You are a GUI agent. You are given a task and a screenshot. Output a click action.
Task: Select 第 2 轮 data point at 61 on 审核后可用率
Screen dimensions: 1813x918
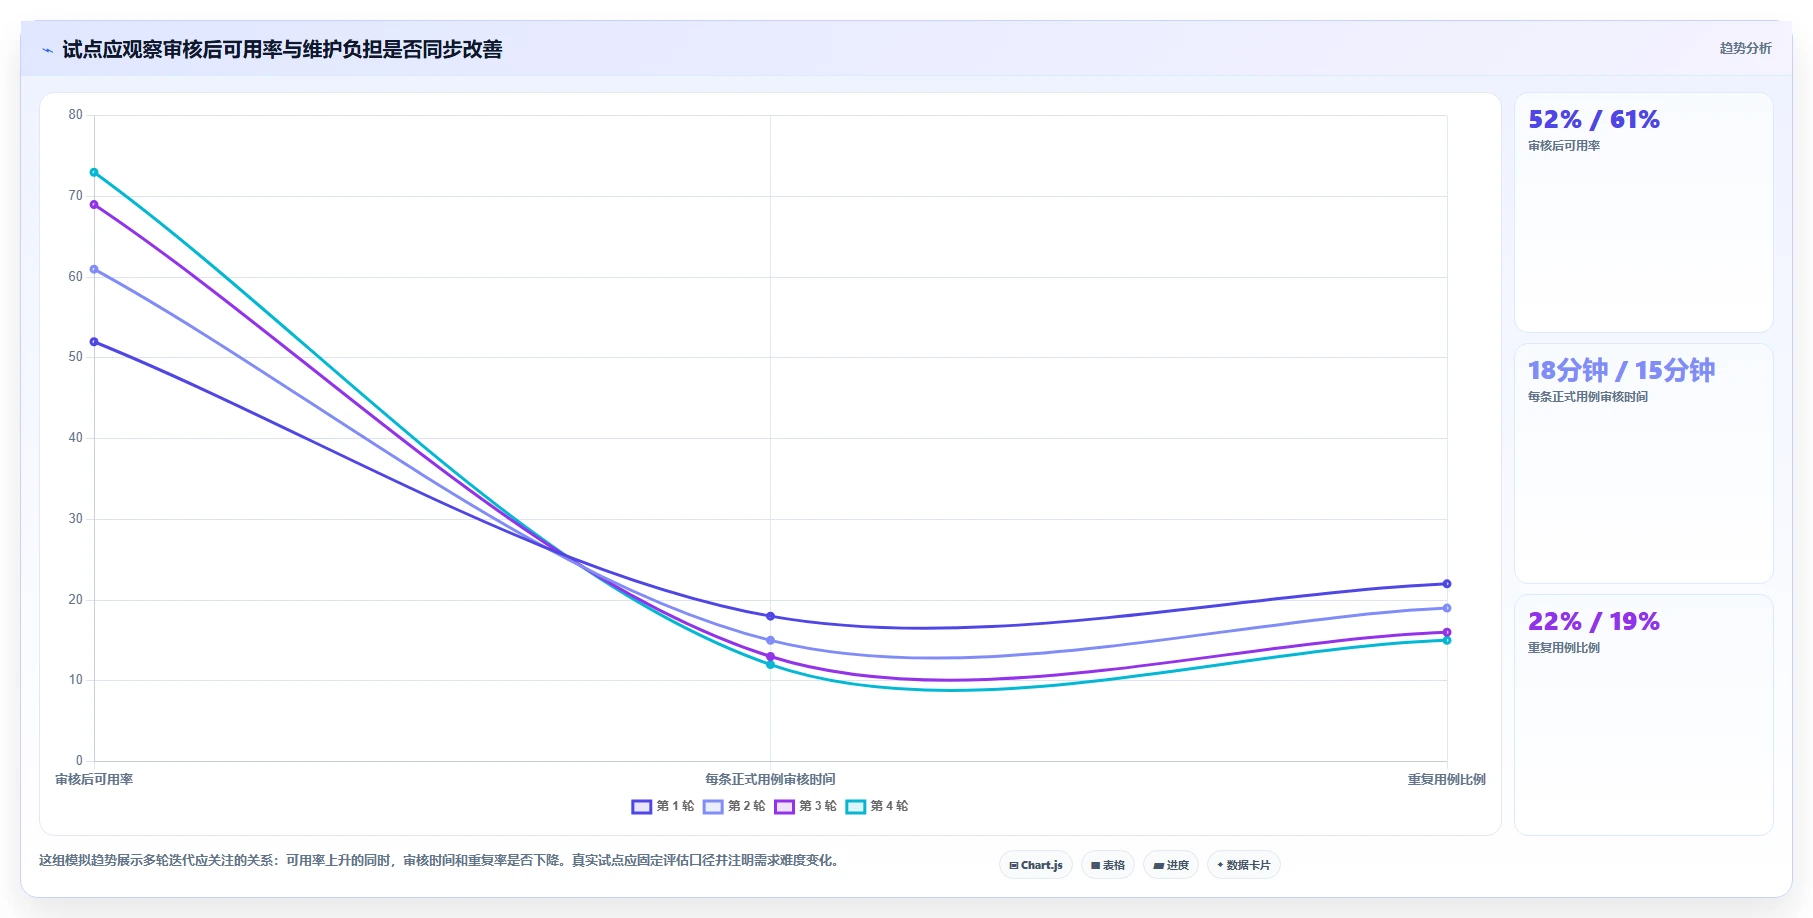coord(94,269)
